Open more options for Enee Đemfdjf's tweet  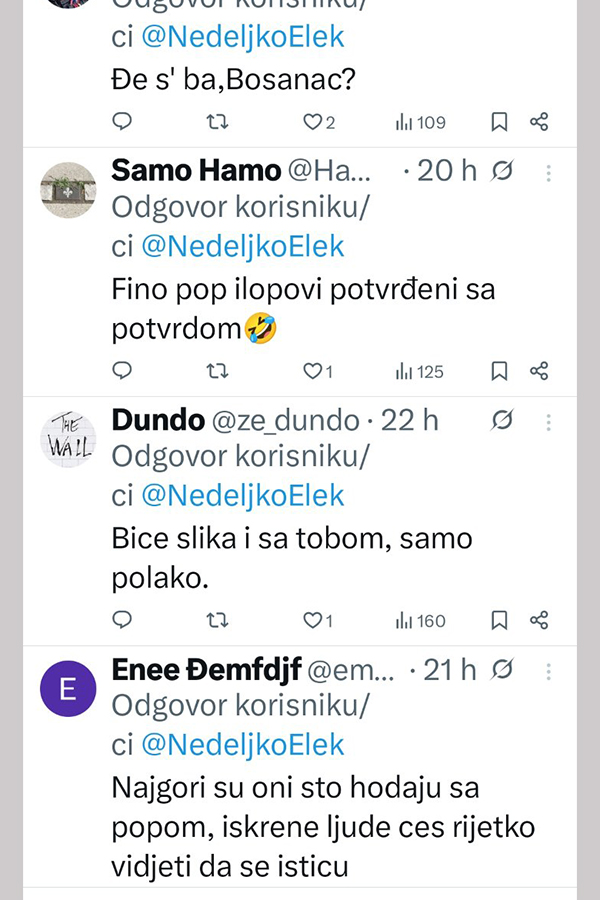tap(548, 670)
